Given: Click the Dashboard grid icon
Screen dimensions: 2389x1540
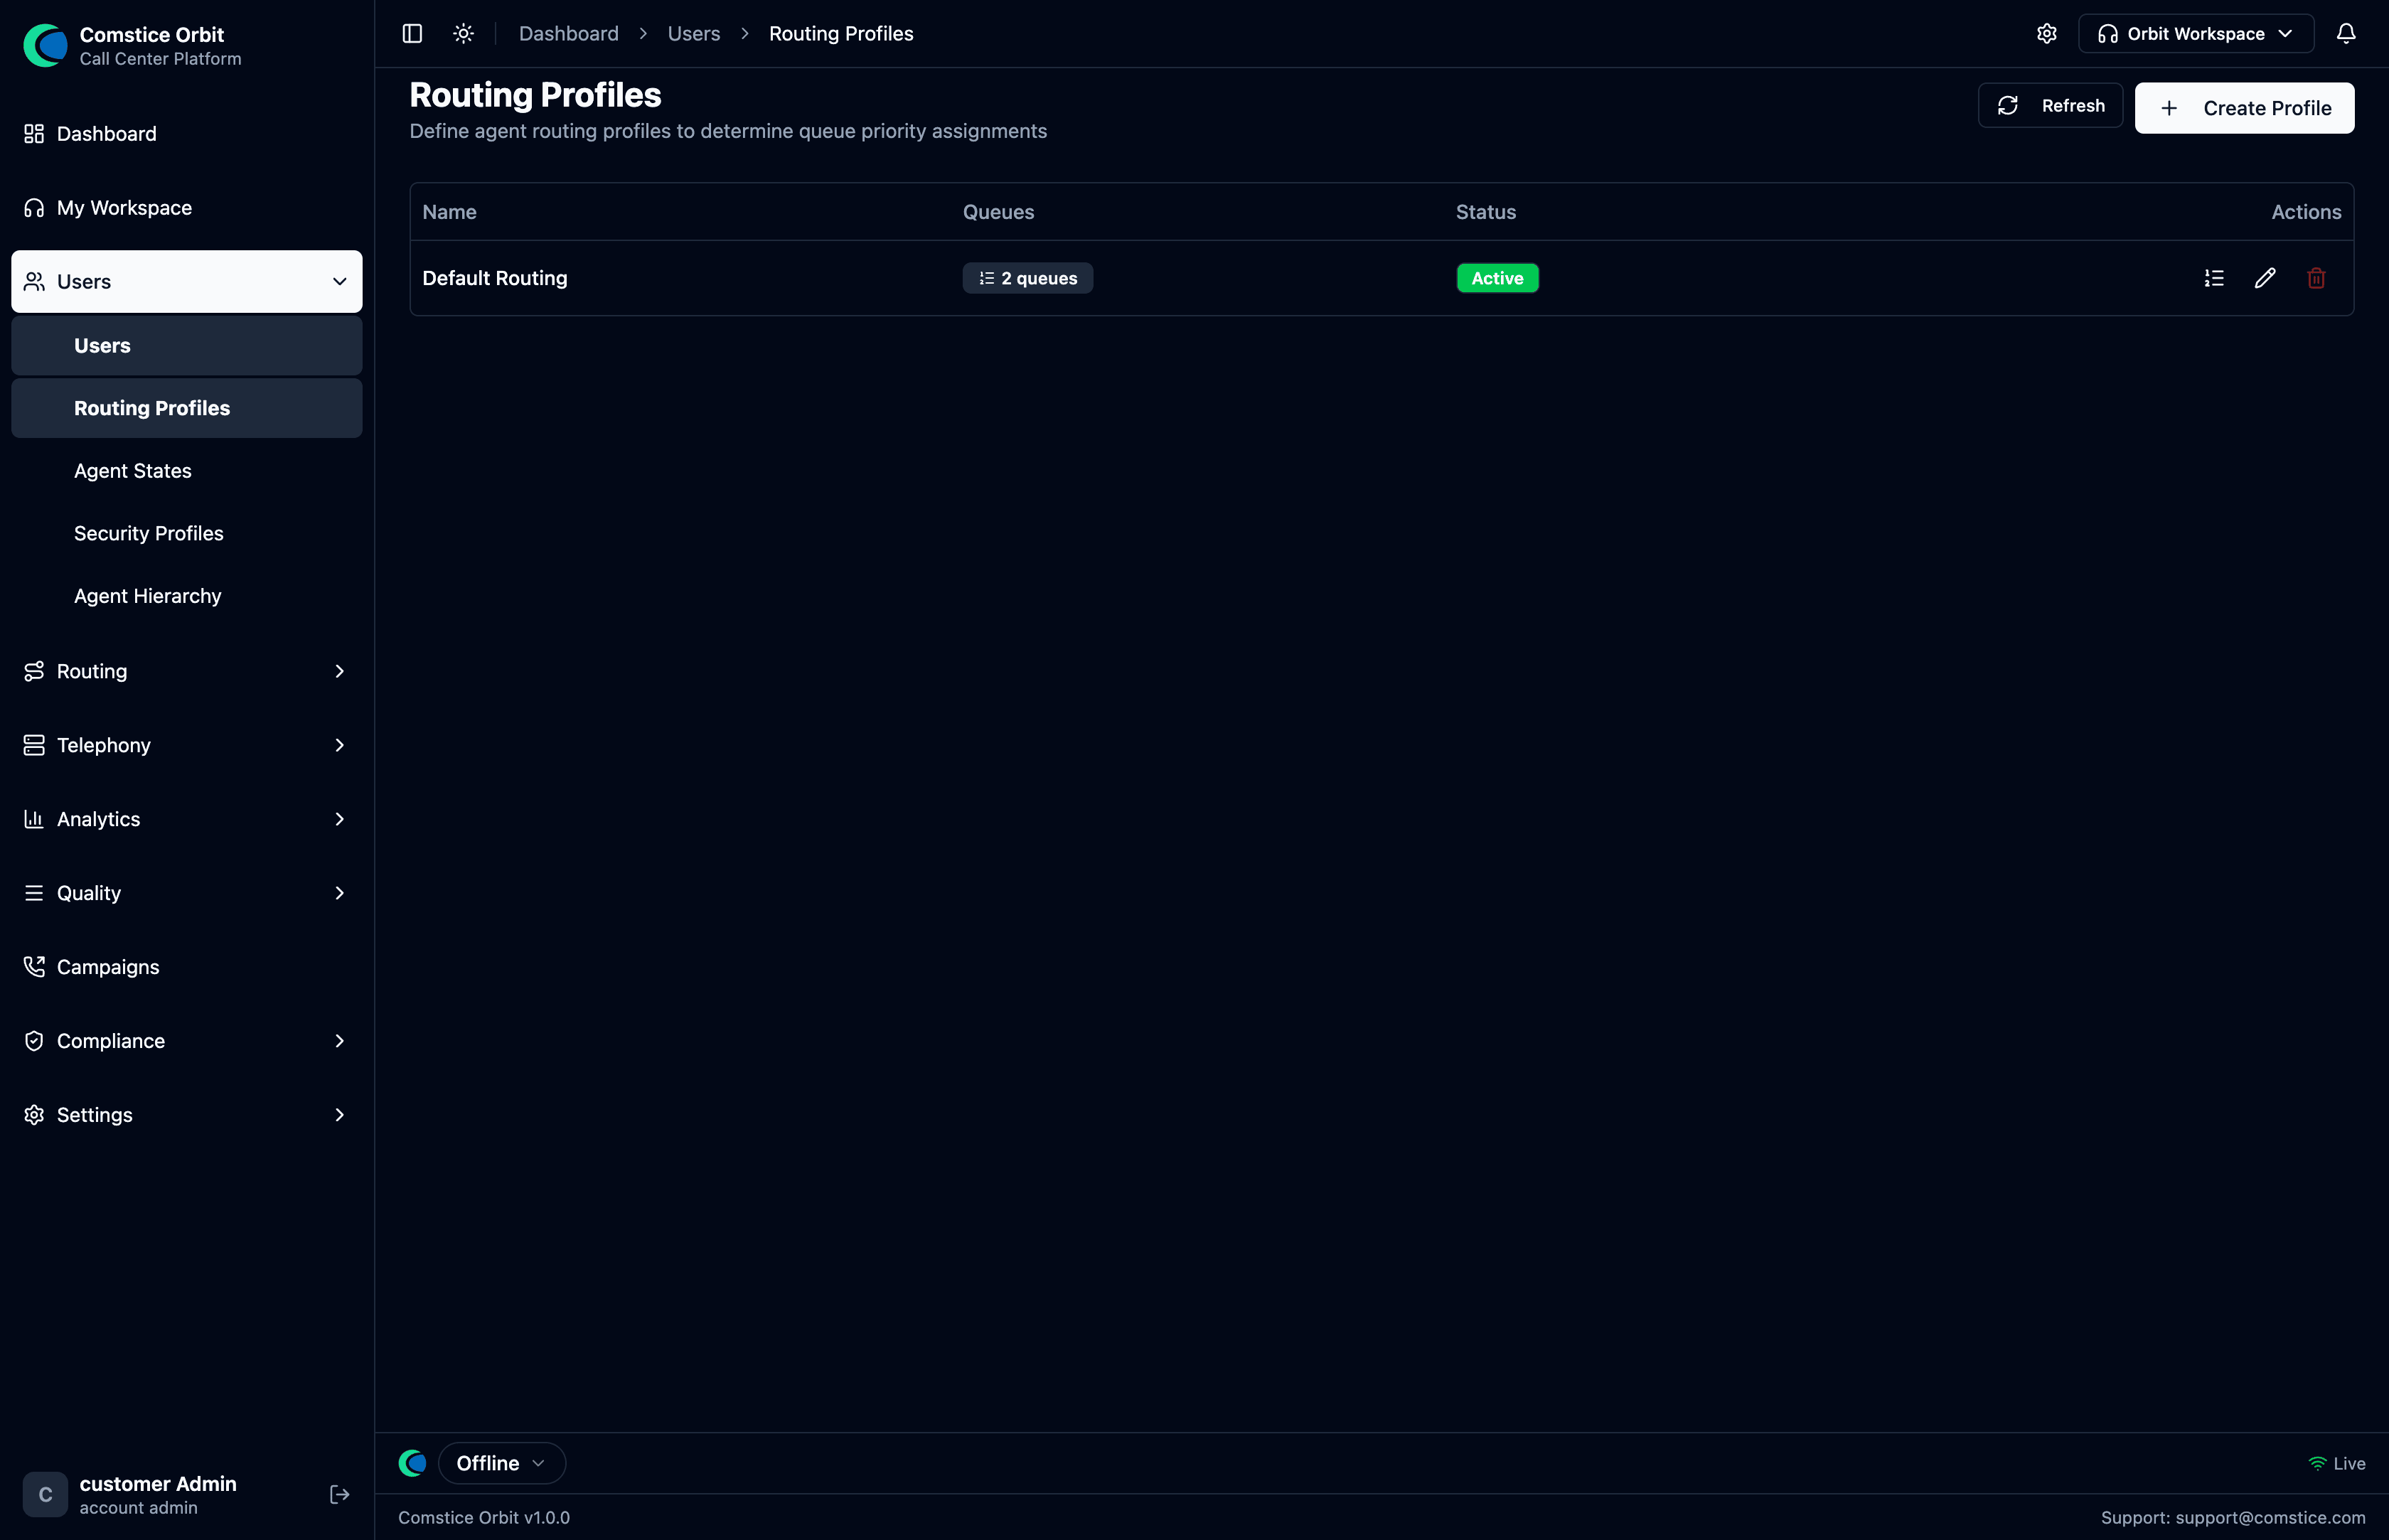Looking at the screenshot, I should pos(34,134).
